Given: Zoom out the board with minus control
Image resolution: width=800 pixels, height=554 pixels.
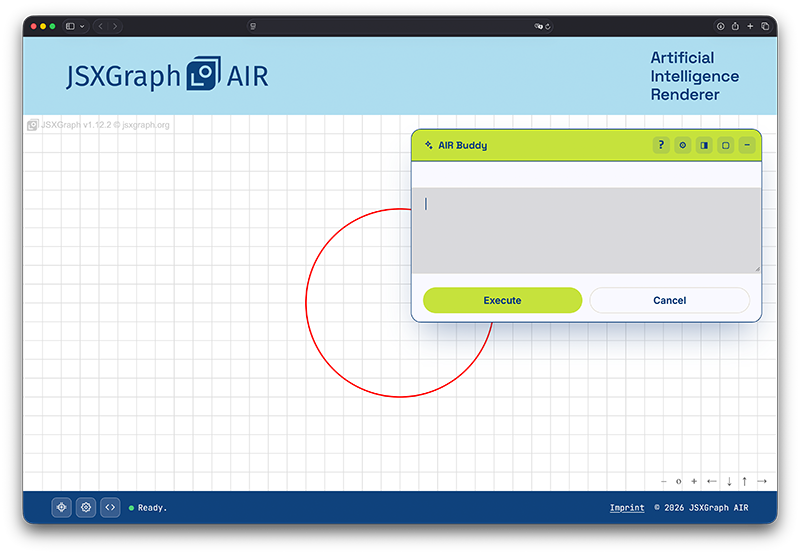Looking at the screenshot, I should [663, 481].
